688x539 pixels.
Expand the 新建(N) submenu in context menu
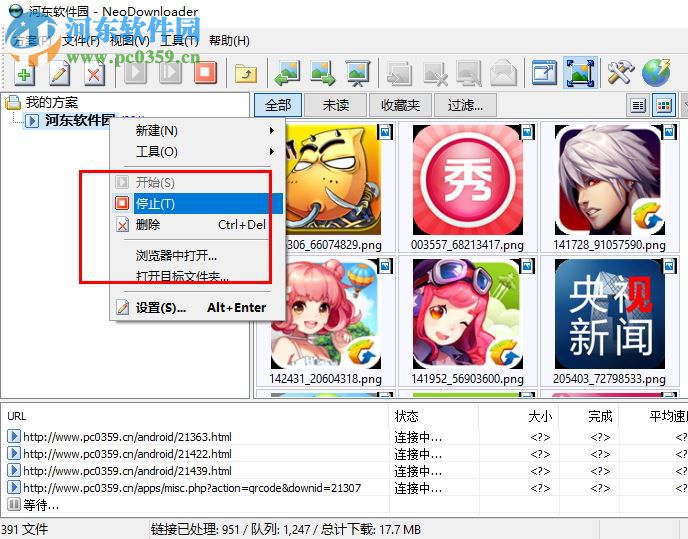[197, 130]
